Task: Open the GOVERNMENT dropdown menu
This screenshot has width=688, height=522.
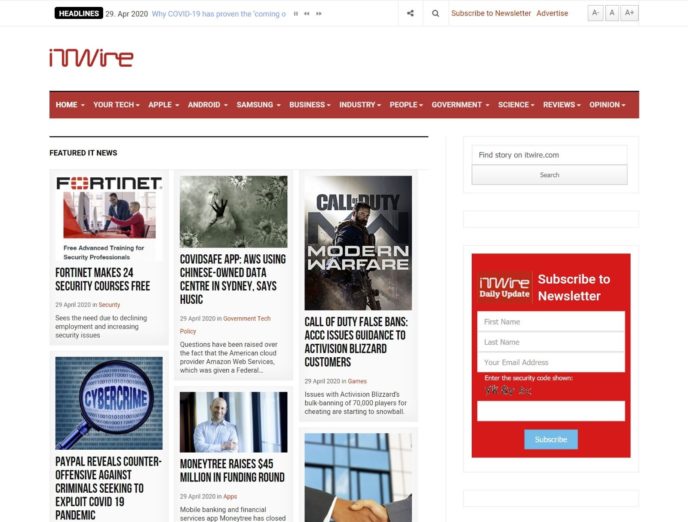Action: (460, 105)
